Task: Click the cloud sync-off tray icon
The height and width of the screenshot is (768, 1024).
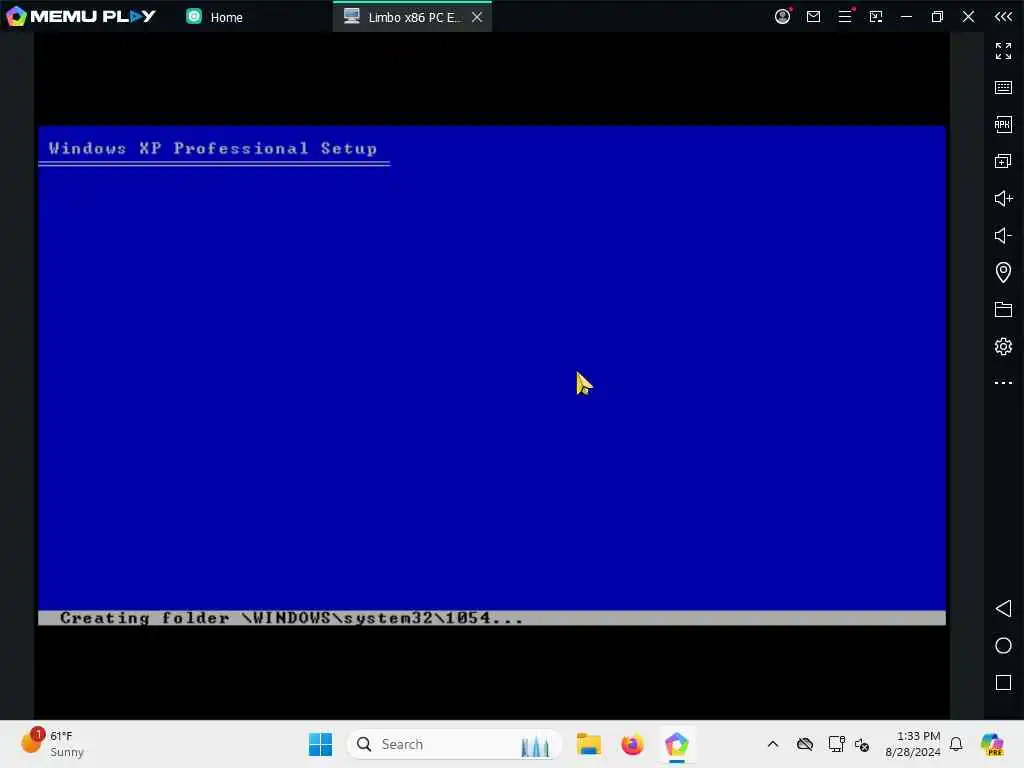Action: coord(805,744)
